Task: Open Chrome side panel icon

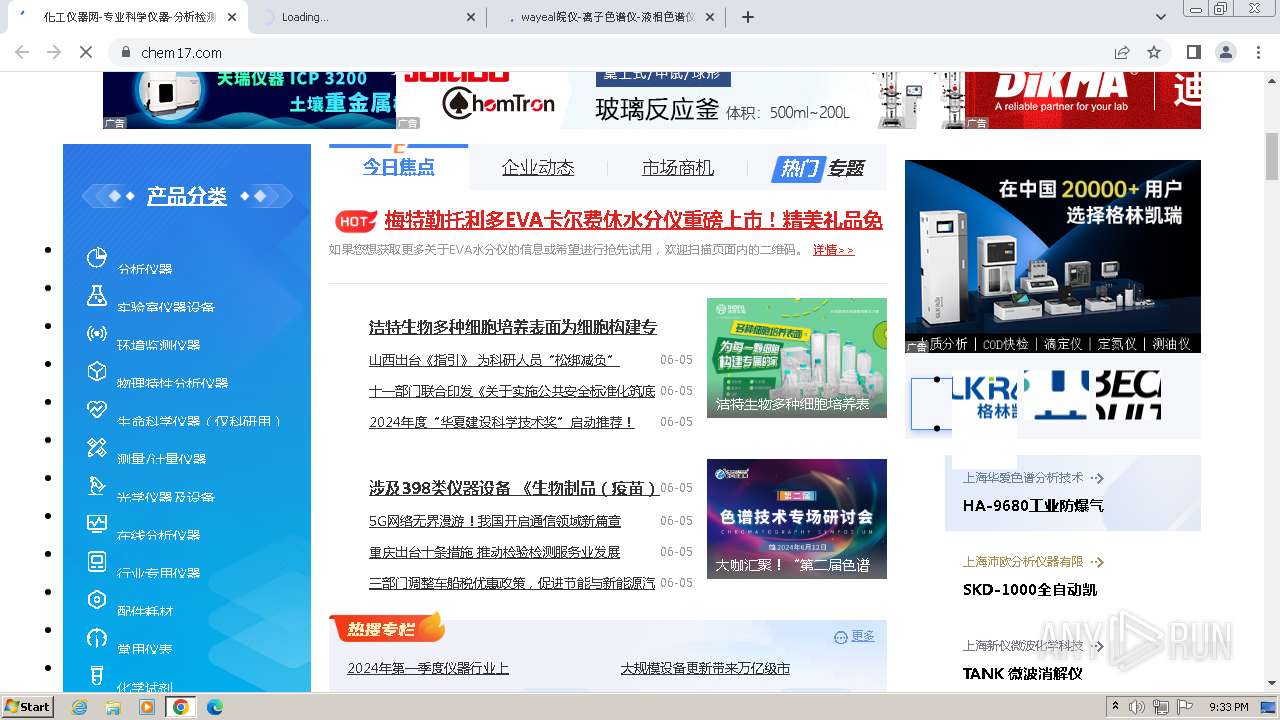Action: pos(1194,52)
